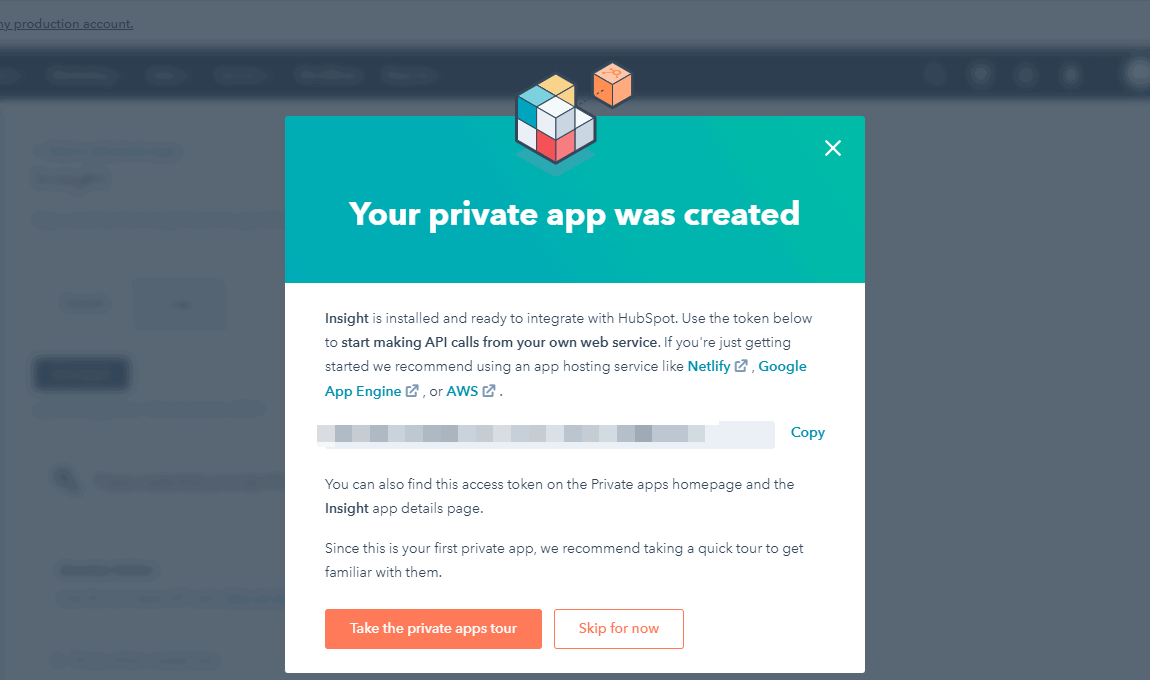Dismiss the dialog with the X button
The height and width of the screenshot is (680, 1150).
click(833, 147)
